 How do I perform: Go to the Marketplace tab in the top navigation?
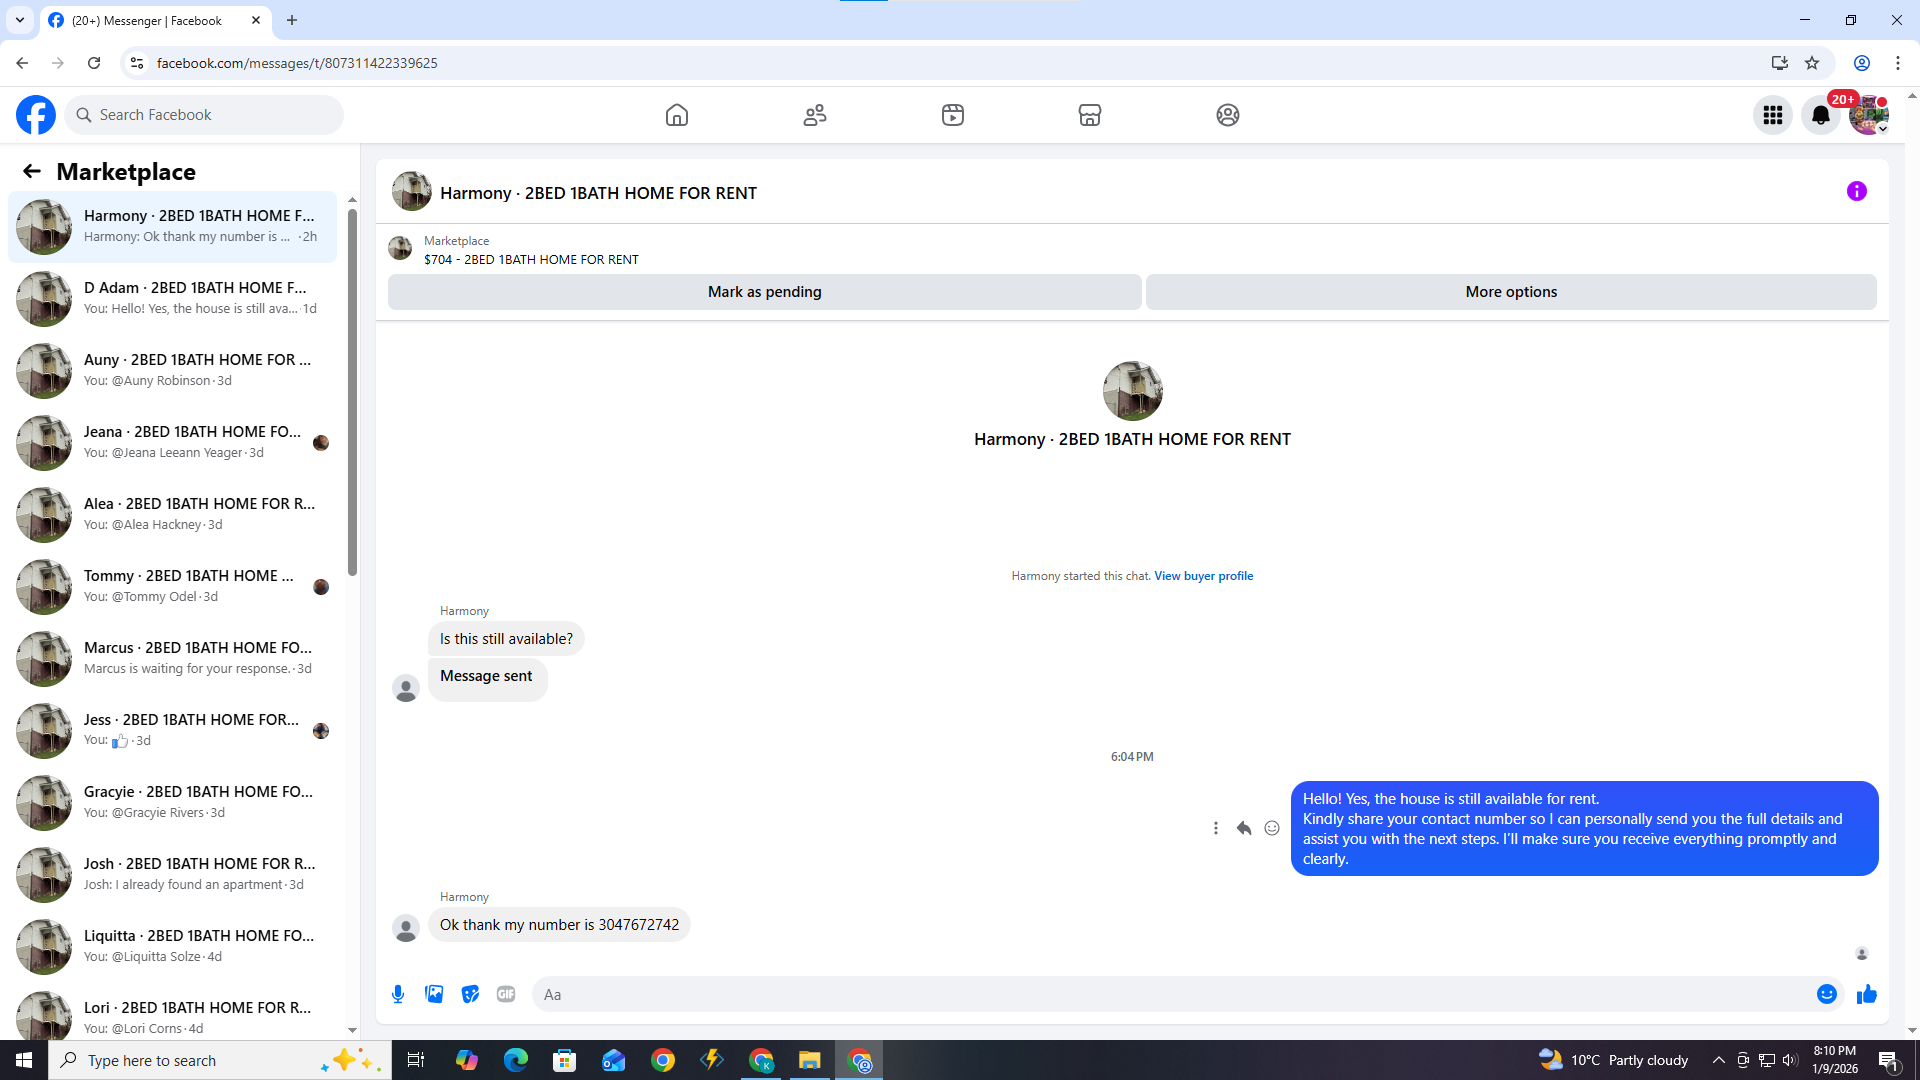point(1089,115)
